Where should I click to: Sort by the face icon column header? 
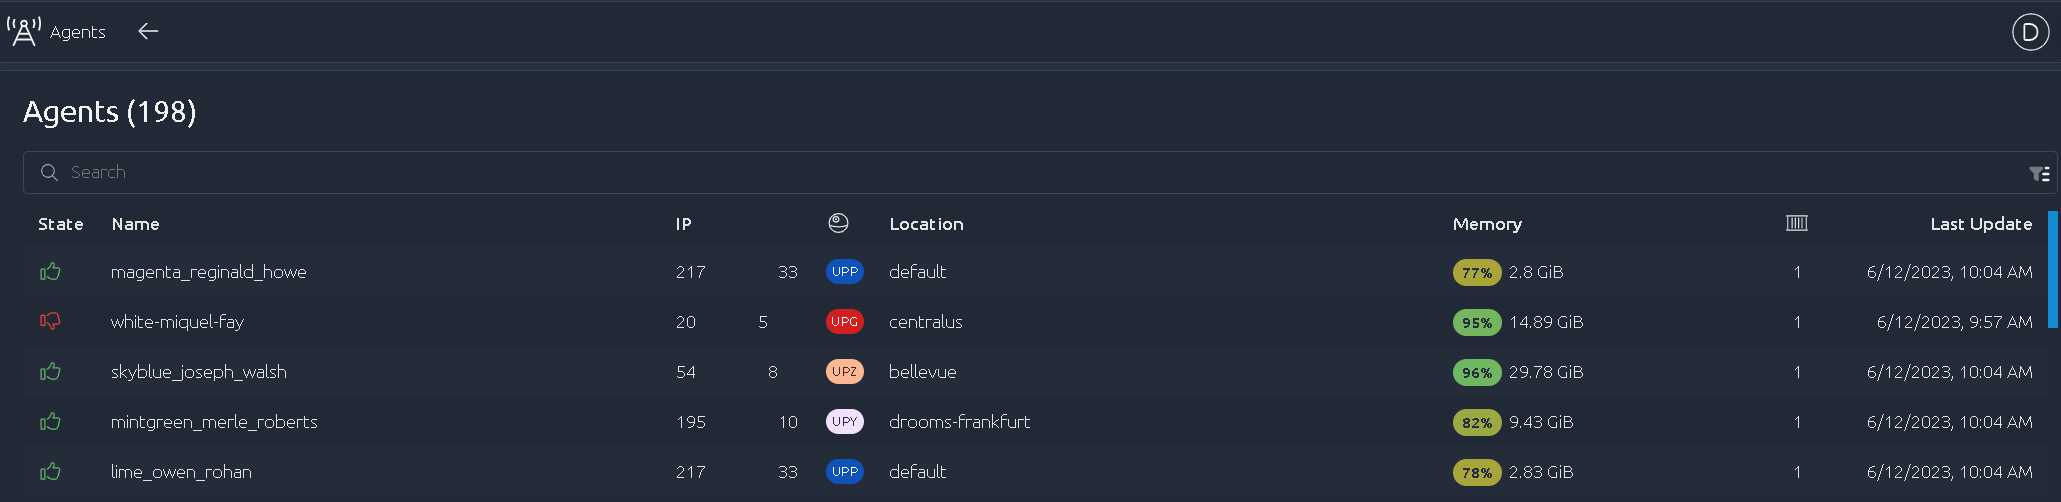(x=838, y=223)
